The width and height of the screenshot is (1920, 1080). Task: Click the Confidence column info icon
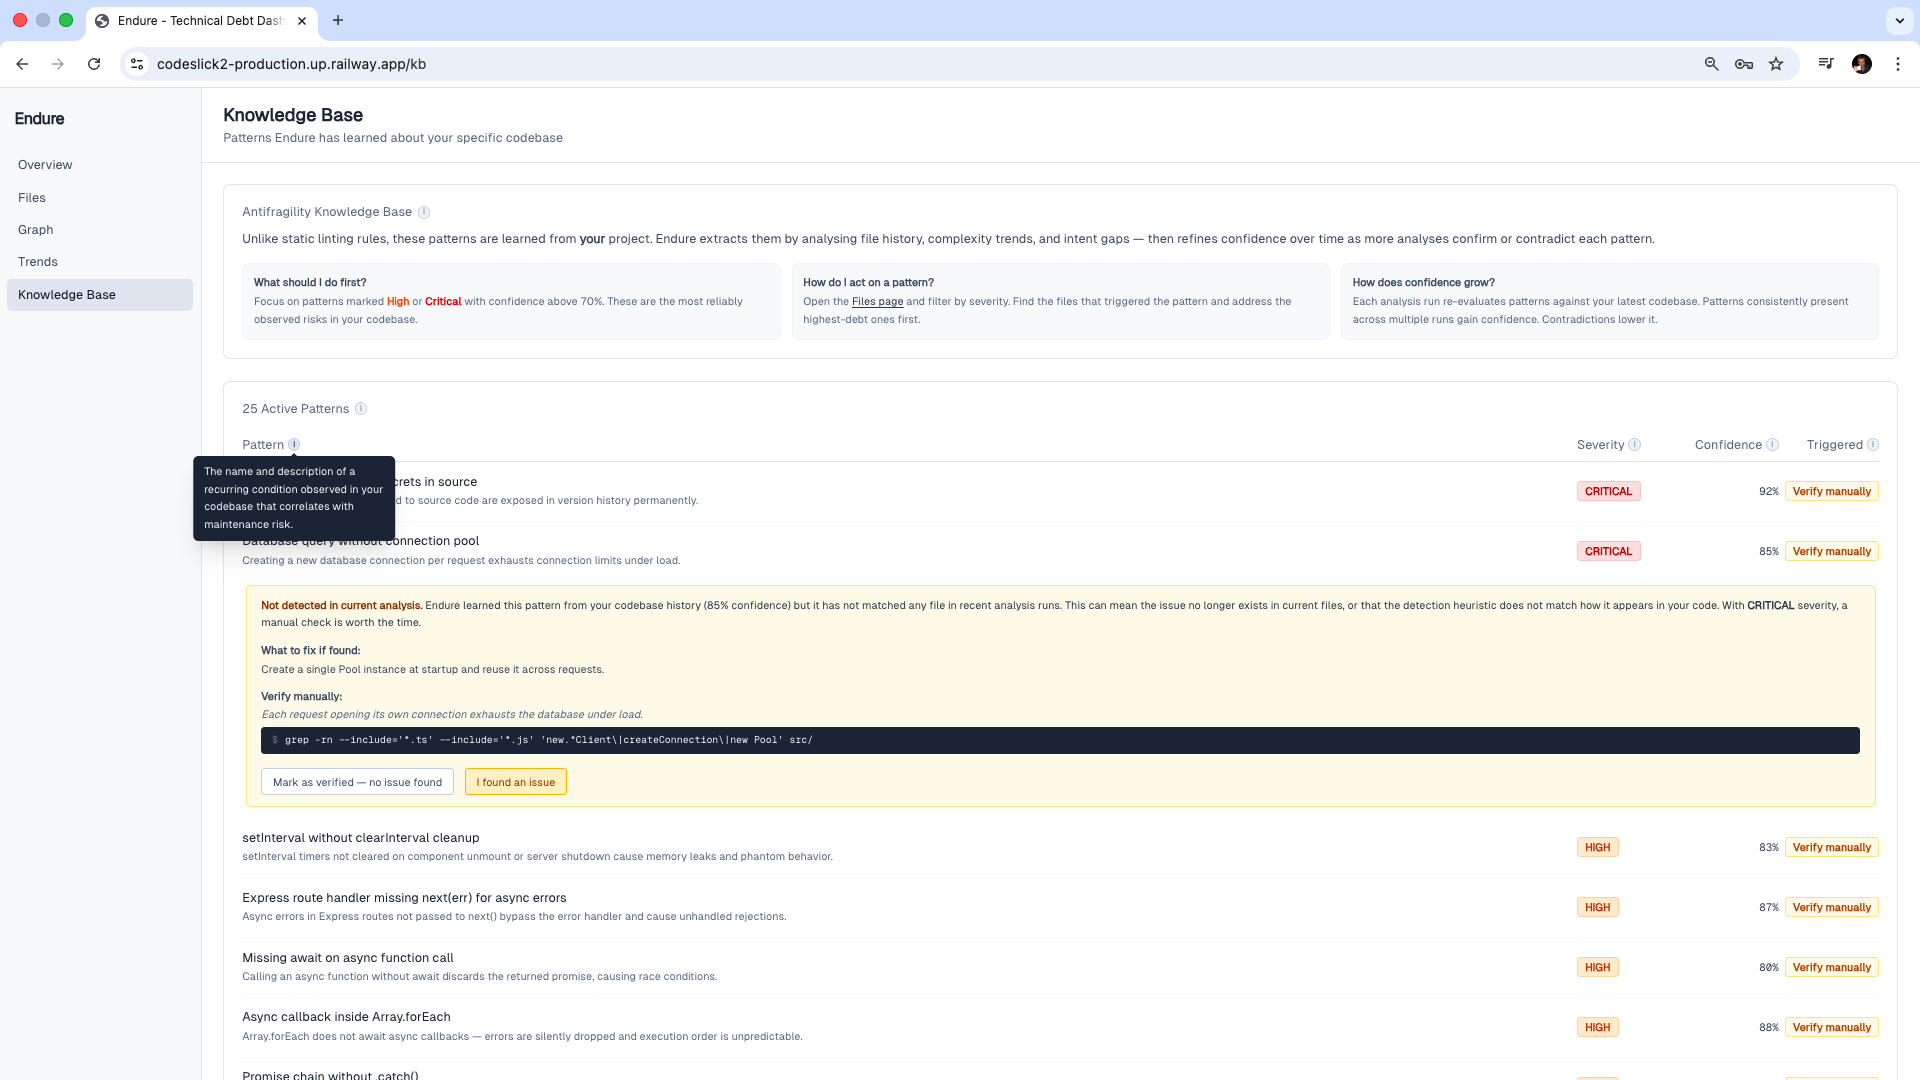point(1771,444)
